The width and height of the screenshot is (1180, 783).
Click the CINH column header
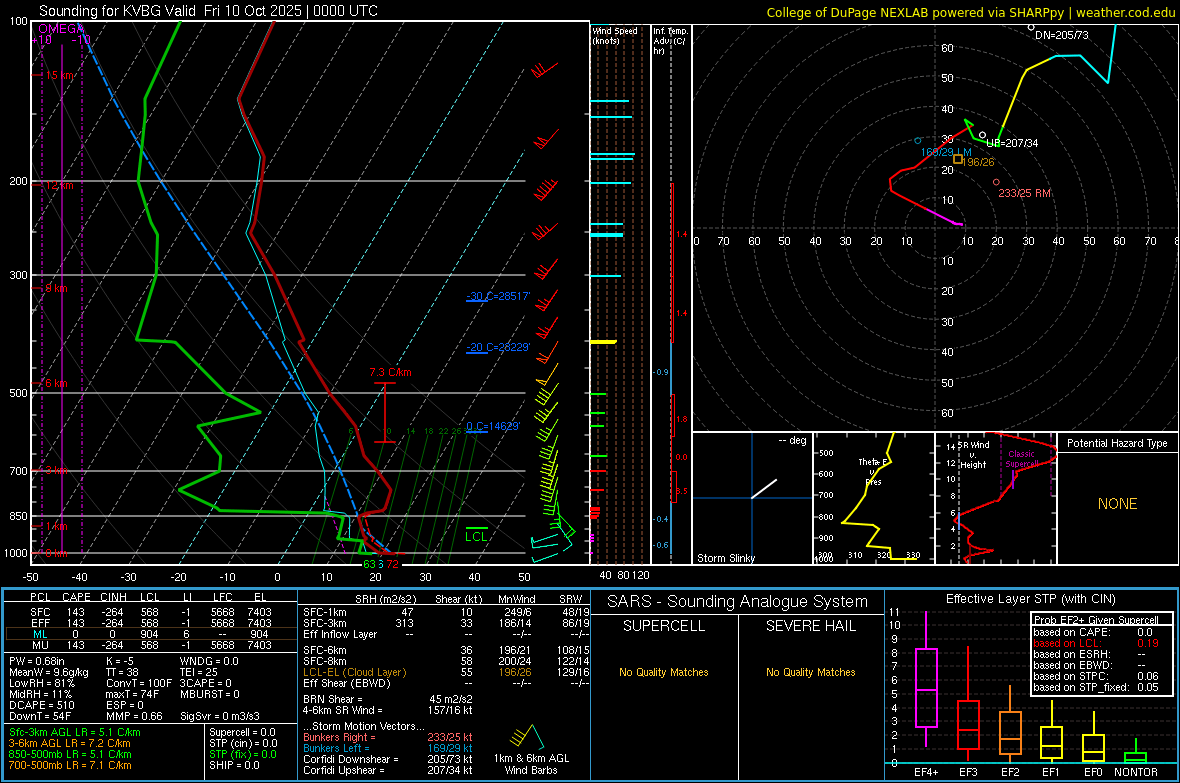[x=113, y=597]
